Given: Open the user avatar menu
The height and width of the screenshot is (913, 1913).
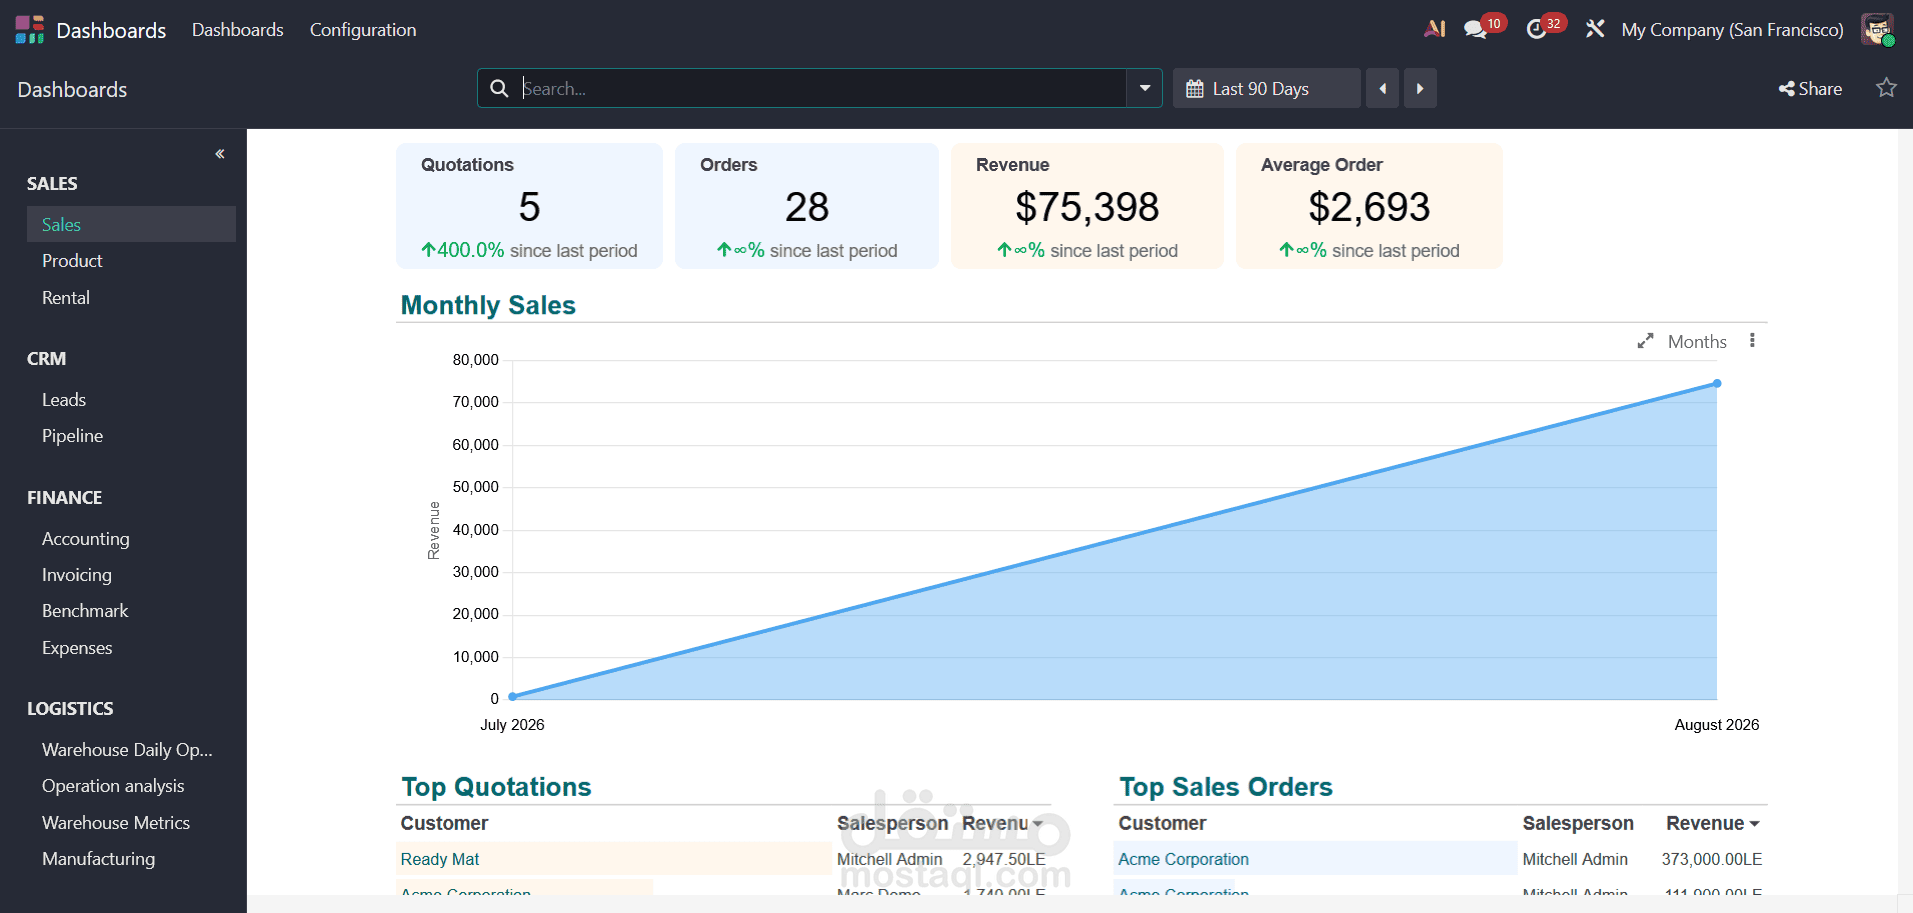Looking at the screenshot, I should click(1877, 30).
